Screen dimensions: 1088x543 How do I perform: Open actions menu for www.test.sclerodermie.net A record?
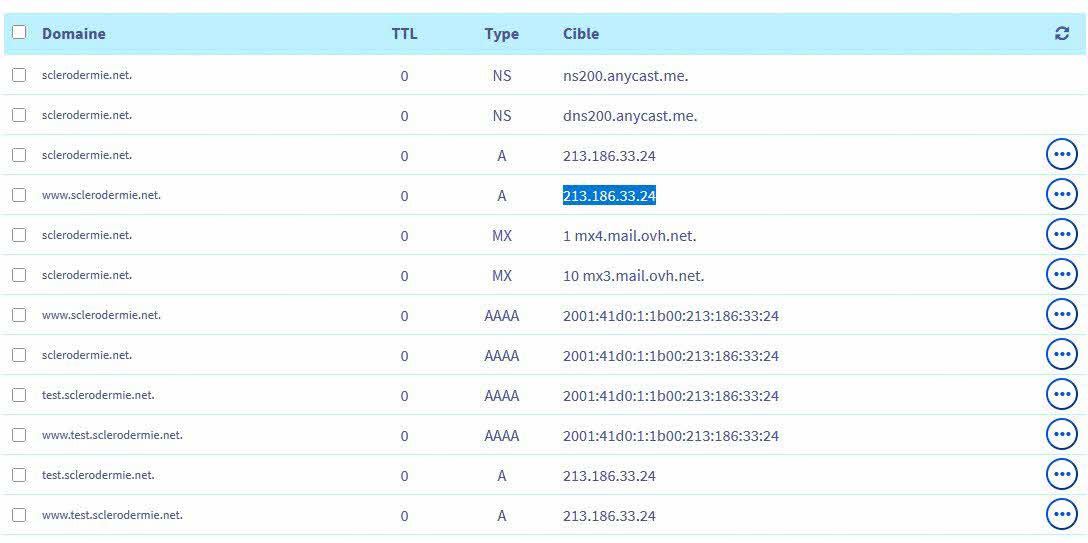click(1061, 515)
